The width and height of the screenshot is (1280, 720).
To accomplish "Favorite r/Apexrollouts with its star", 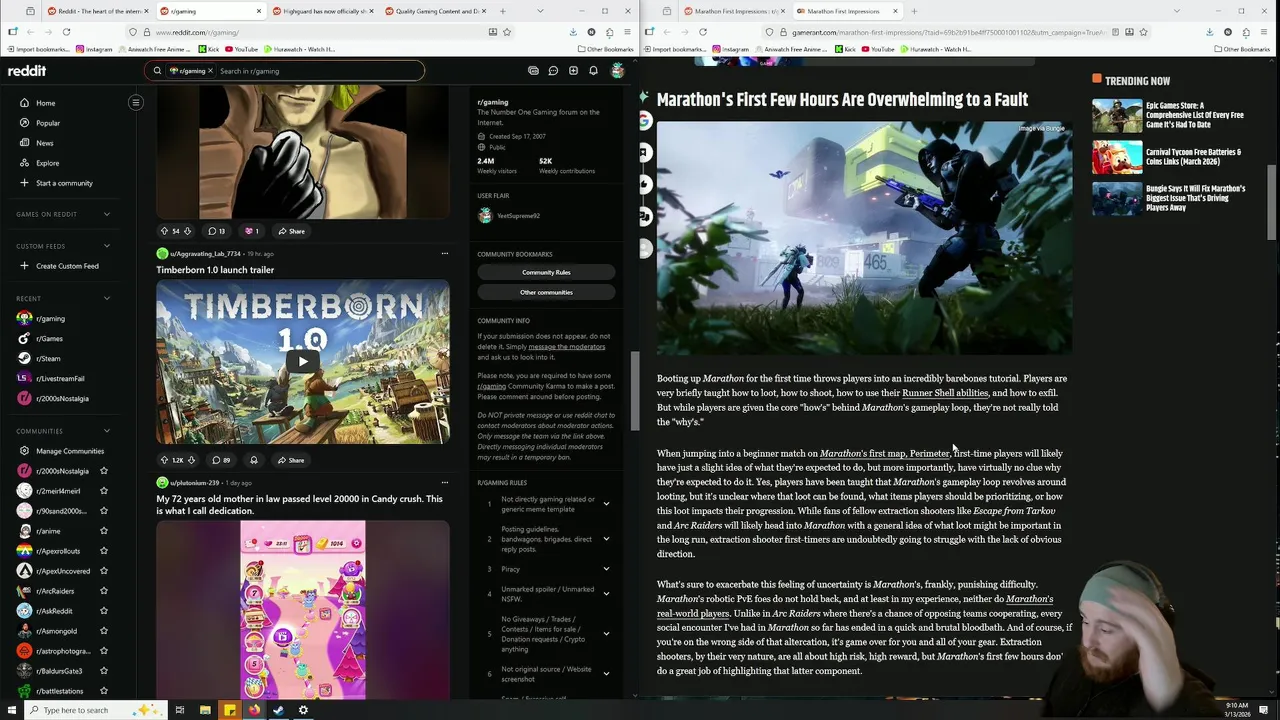I will [104, 551].
